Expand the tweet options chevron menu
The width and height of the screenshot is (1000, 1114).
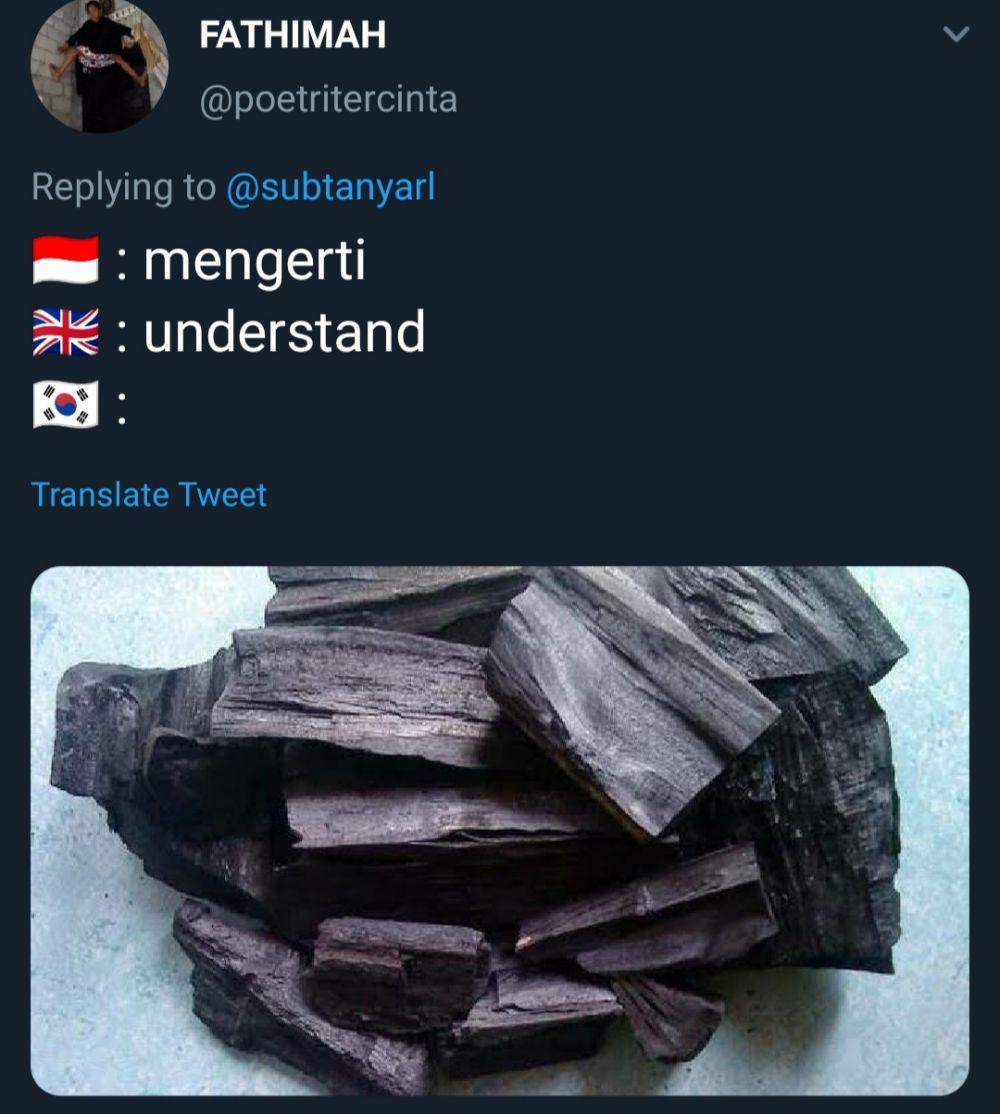coord(956,34)
